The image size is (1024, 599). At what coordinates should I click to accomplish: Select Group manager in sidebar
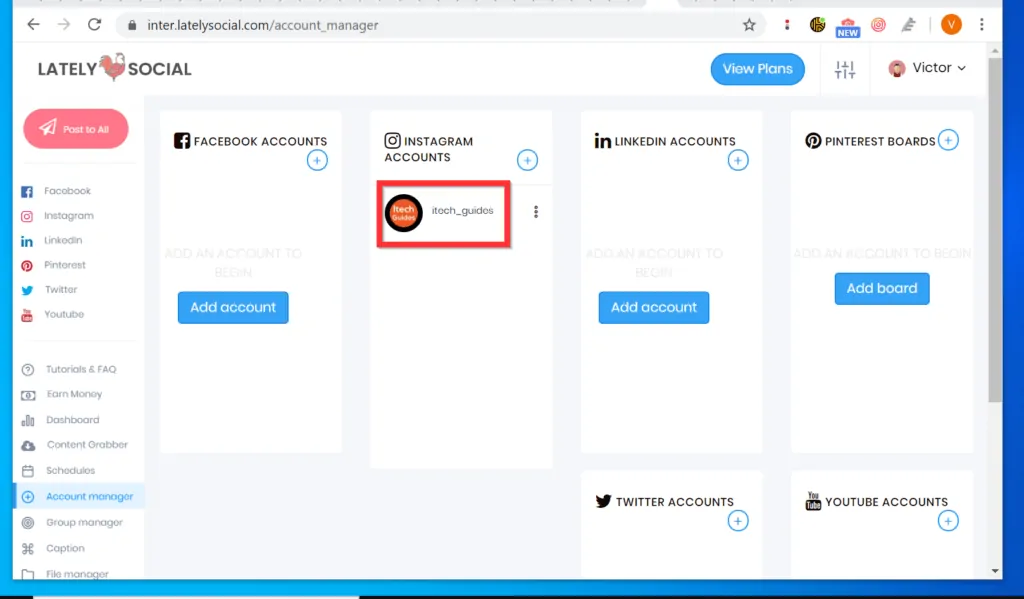(84, 522)
